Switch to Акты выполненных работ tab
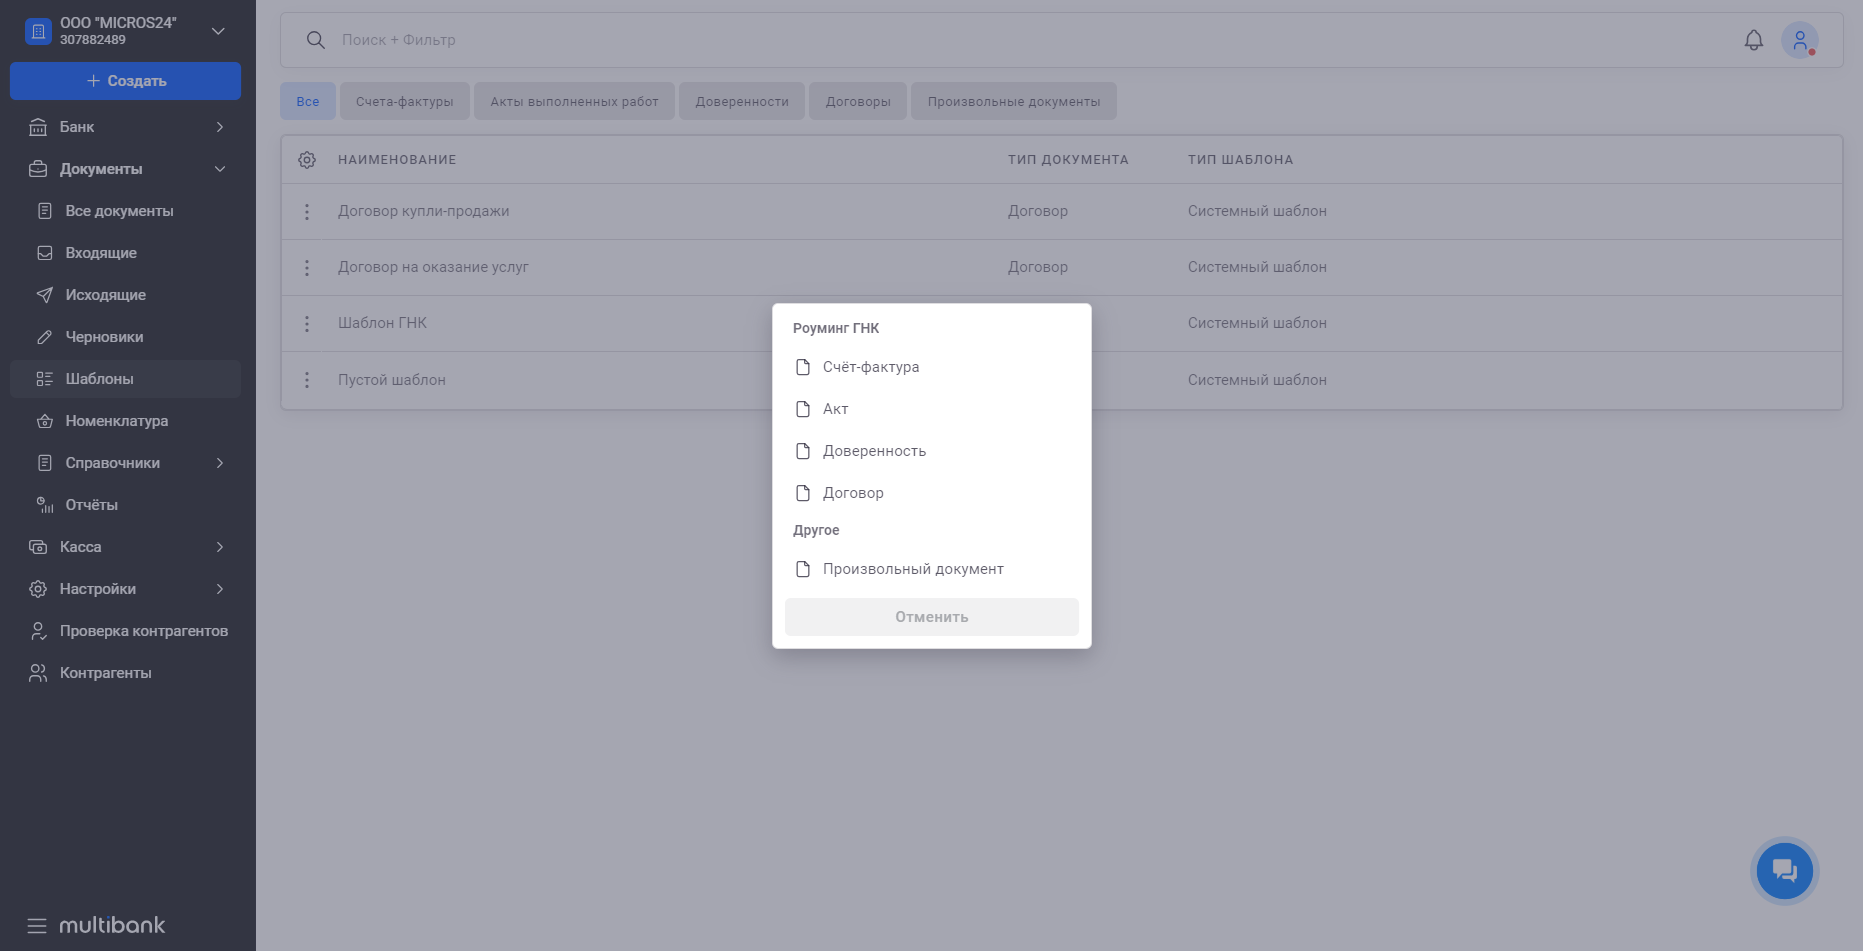The width and height of the screenshot is (1863, 951). (574, 101)
